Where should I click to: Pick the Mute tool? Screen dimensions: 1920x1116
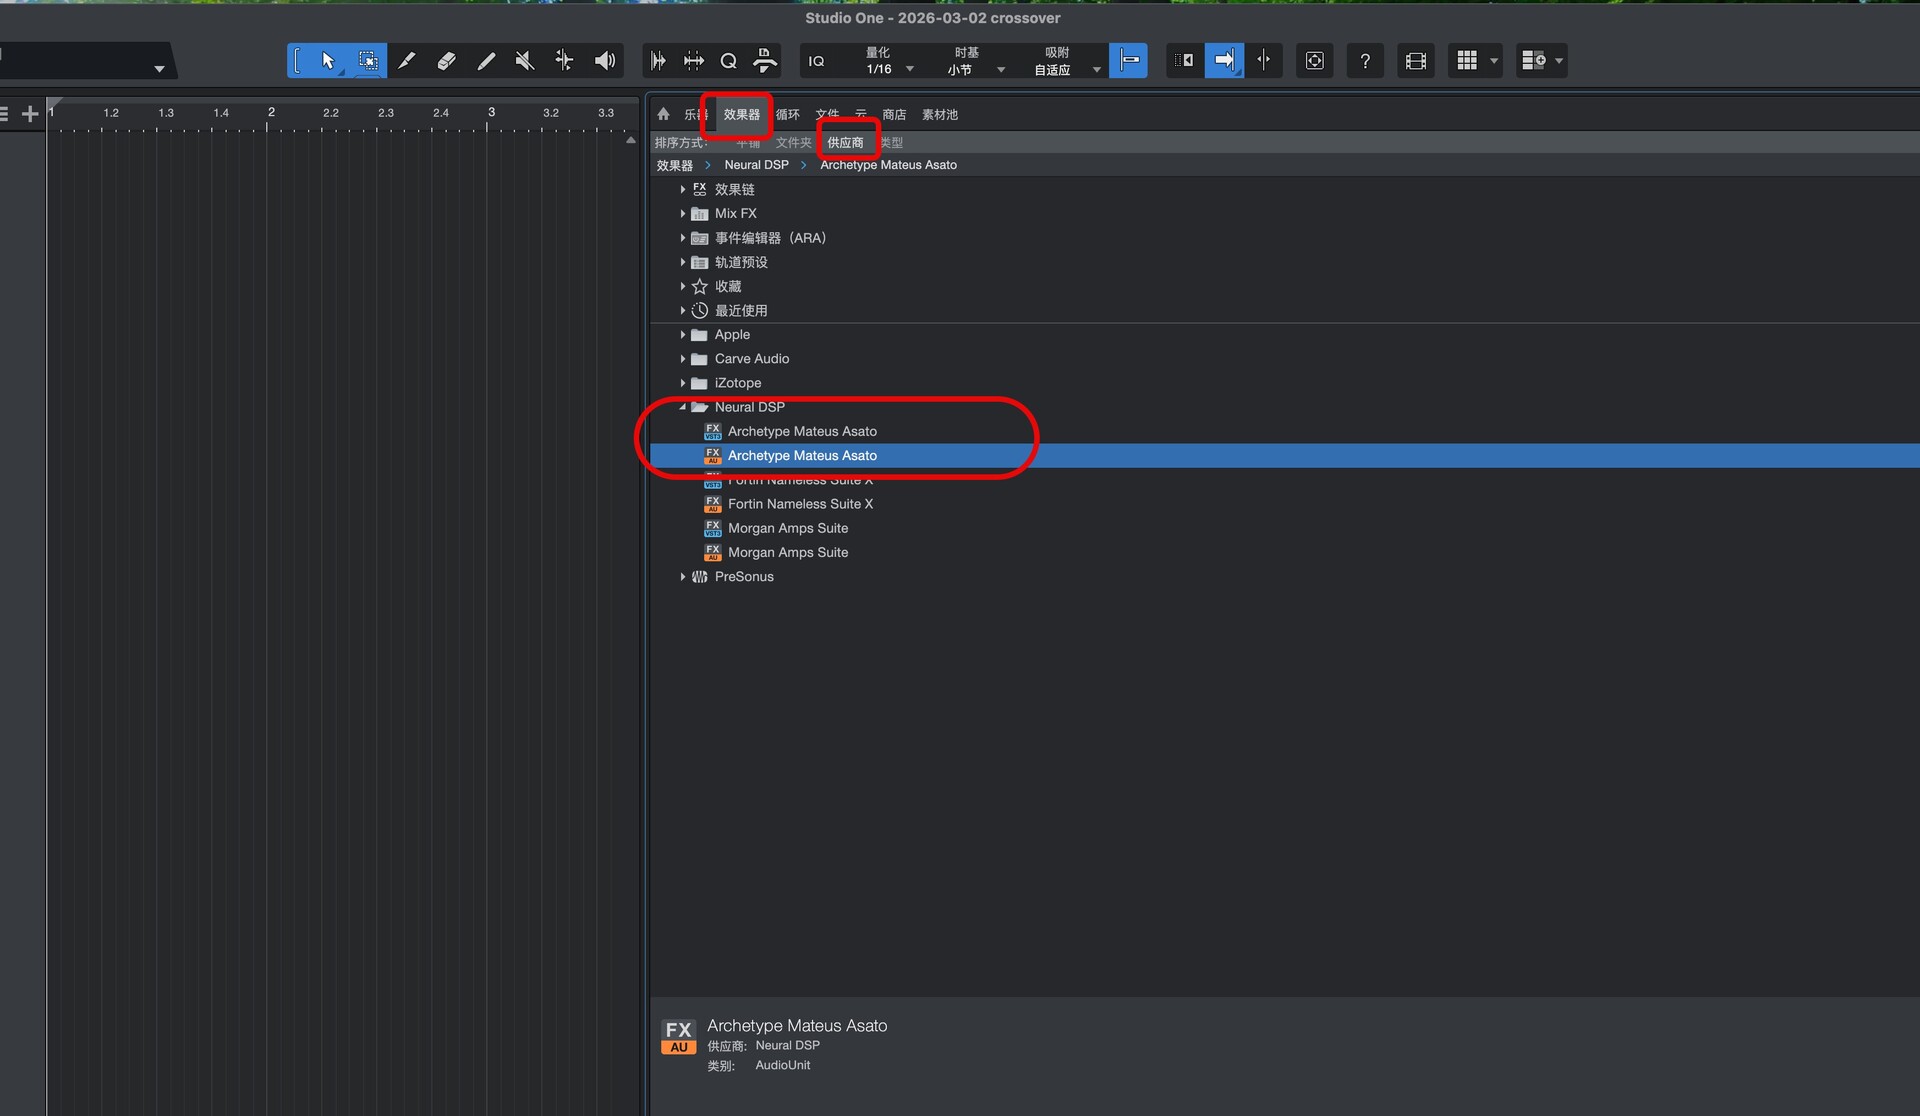pos(525,61)
